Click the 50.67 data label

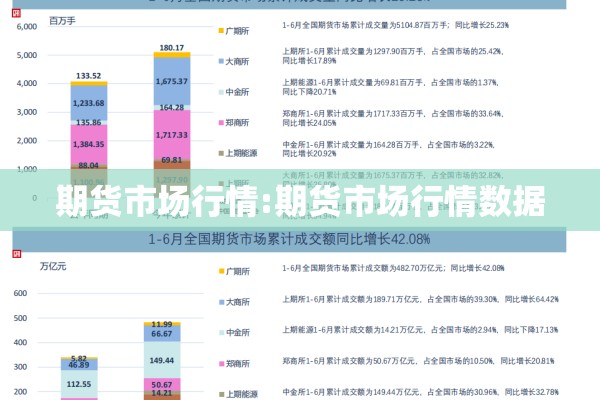162,385
